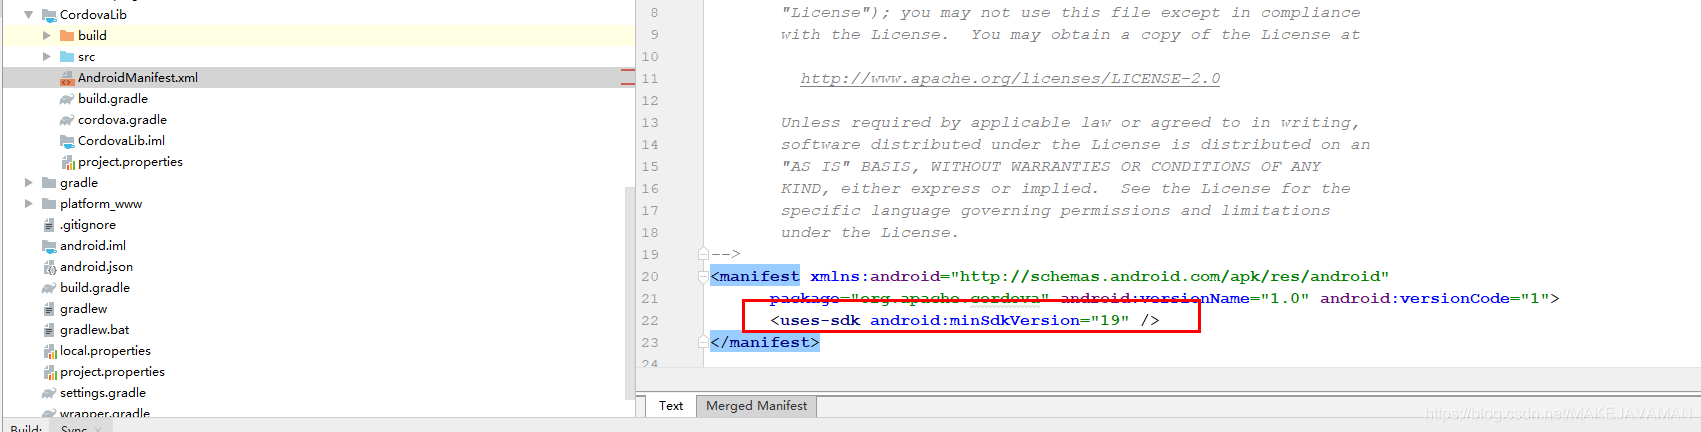Click the settings.gradle file icon

click(49, 392)
